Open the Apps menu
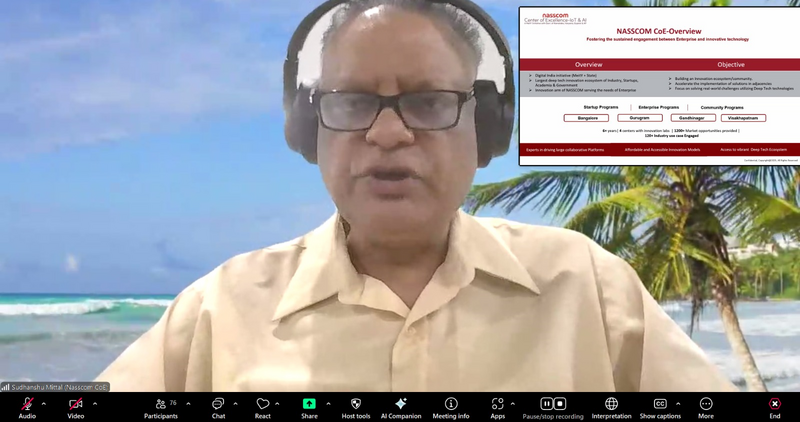The height and width of the screenshot is (422, 800). pyautogui.click(x=497, y=406)
